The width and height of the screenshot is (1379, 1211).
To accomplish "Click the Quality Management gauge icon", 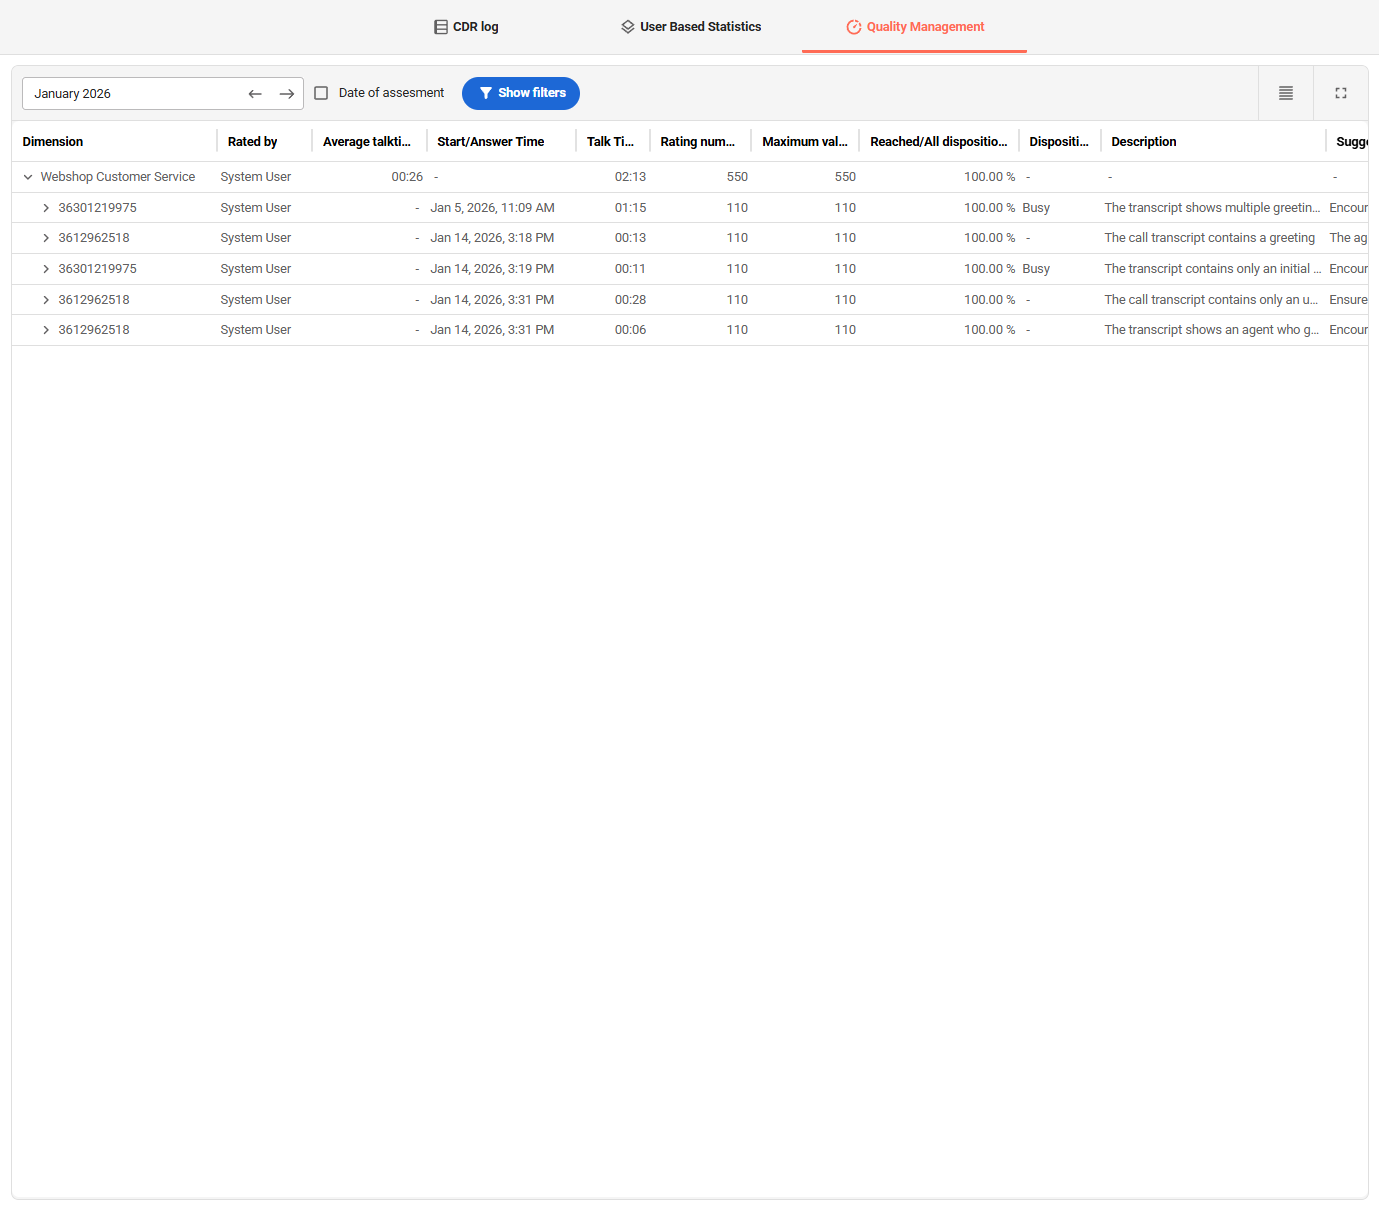I will coord(854,27).
